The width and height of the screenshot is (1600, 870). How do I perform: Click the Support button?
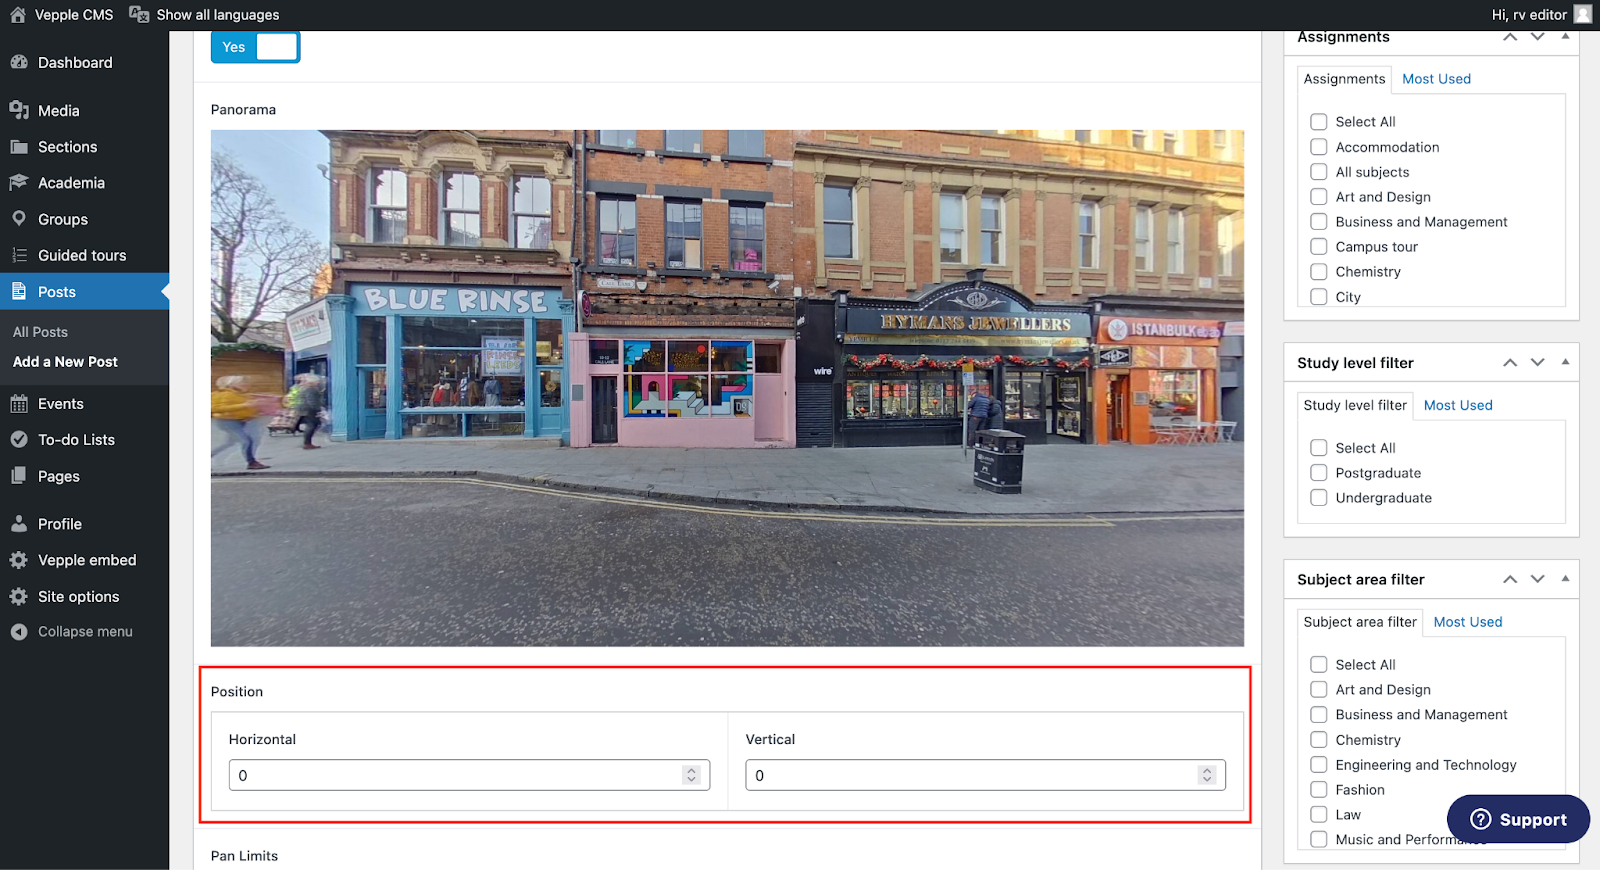click(x=1518, y=819)
